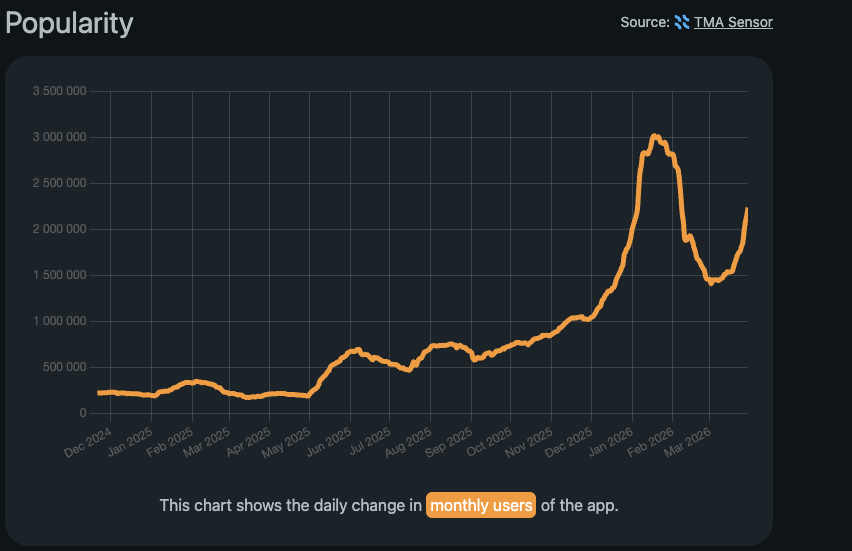The image size is (852, 551).
Task: Click the 'Source:' label text
Action: click(644, 22)
